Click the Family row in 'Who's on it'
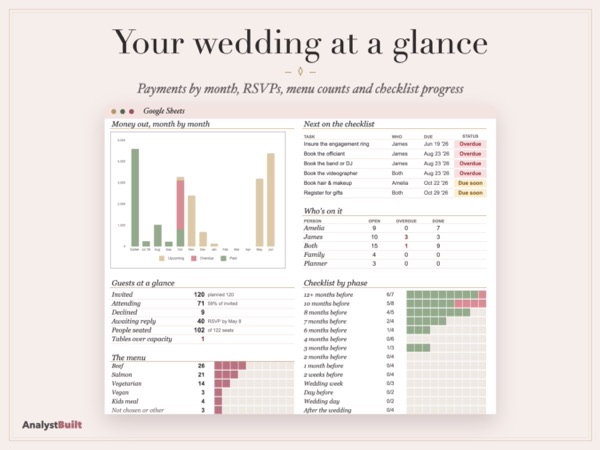The height and width of the screenshot is (450, 600). pos(395,255)
